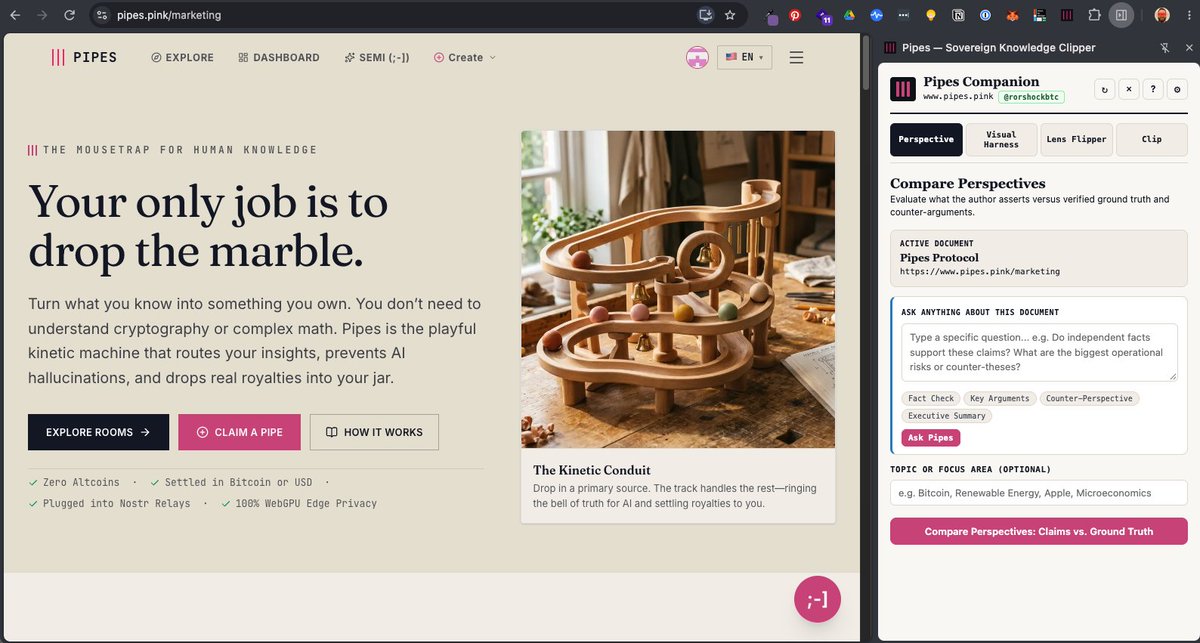This screenshot has width=1200, height=643.
Task: Select the Executive Summary chip
Action: click(947, 415)
